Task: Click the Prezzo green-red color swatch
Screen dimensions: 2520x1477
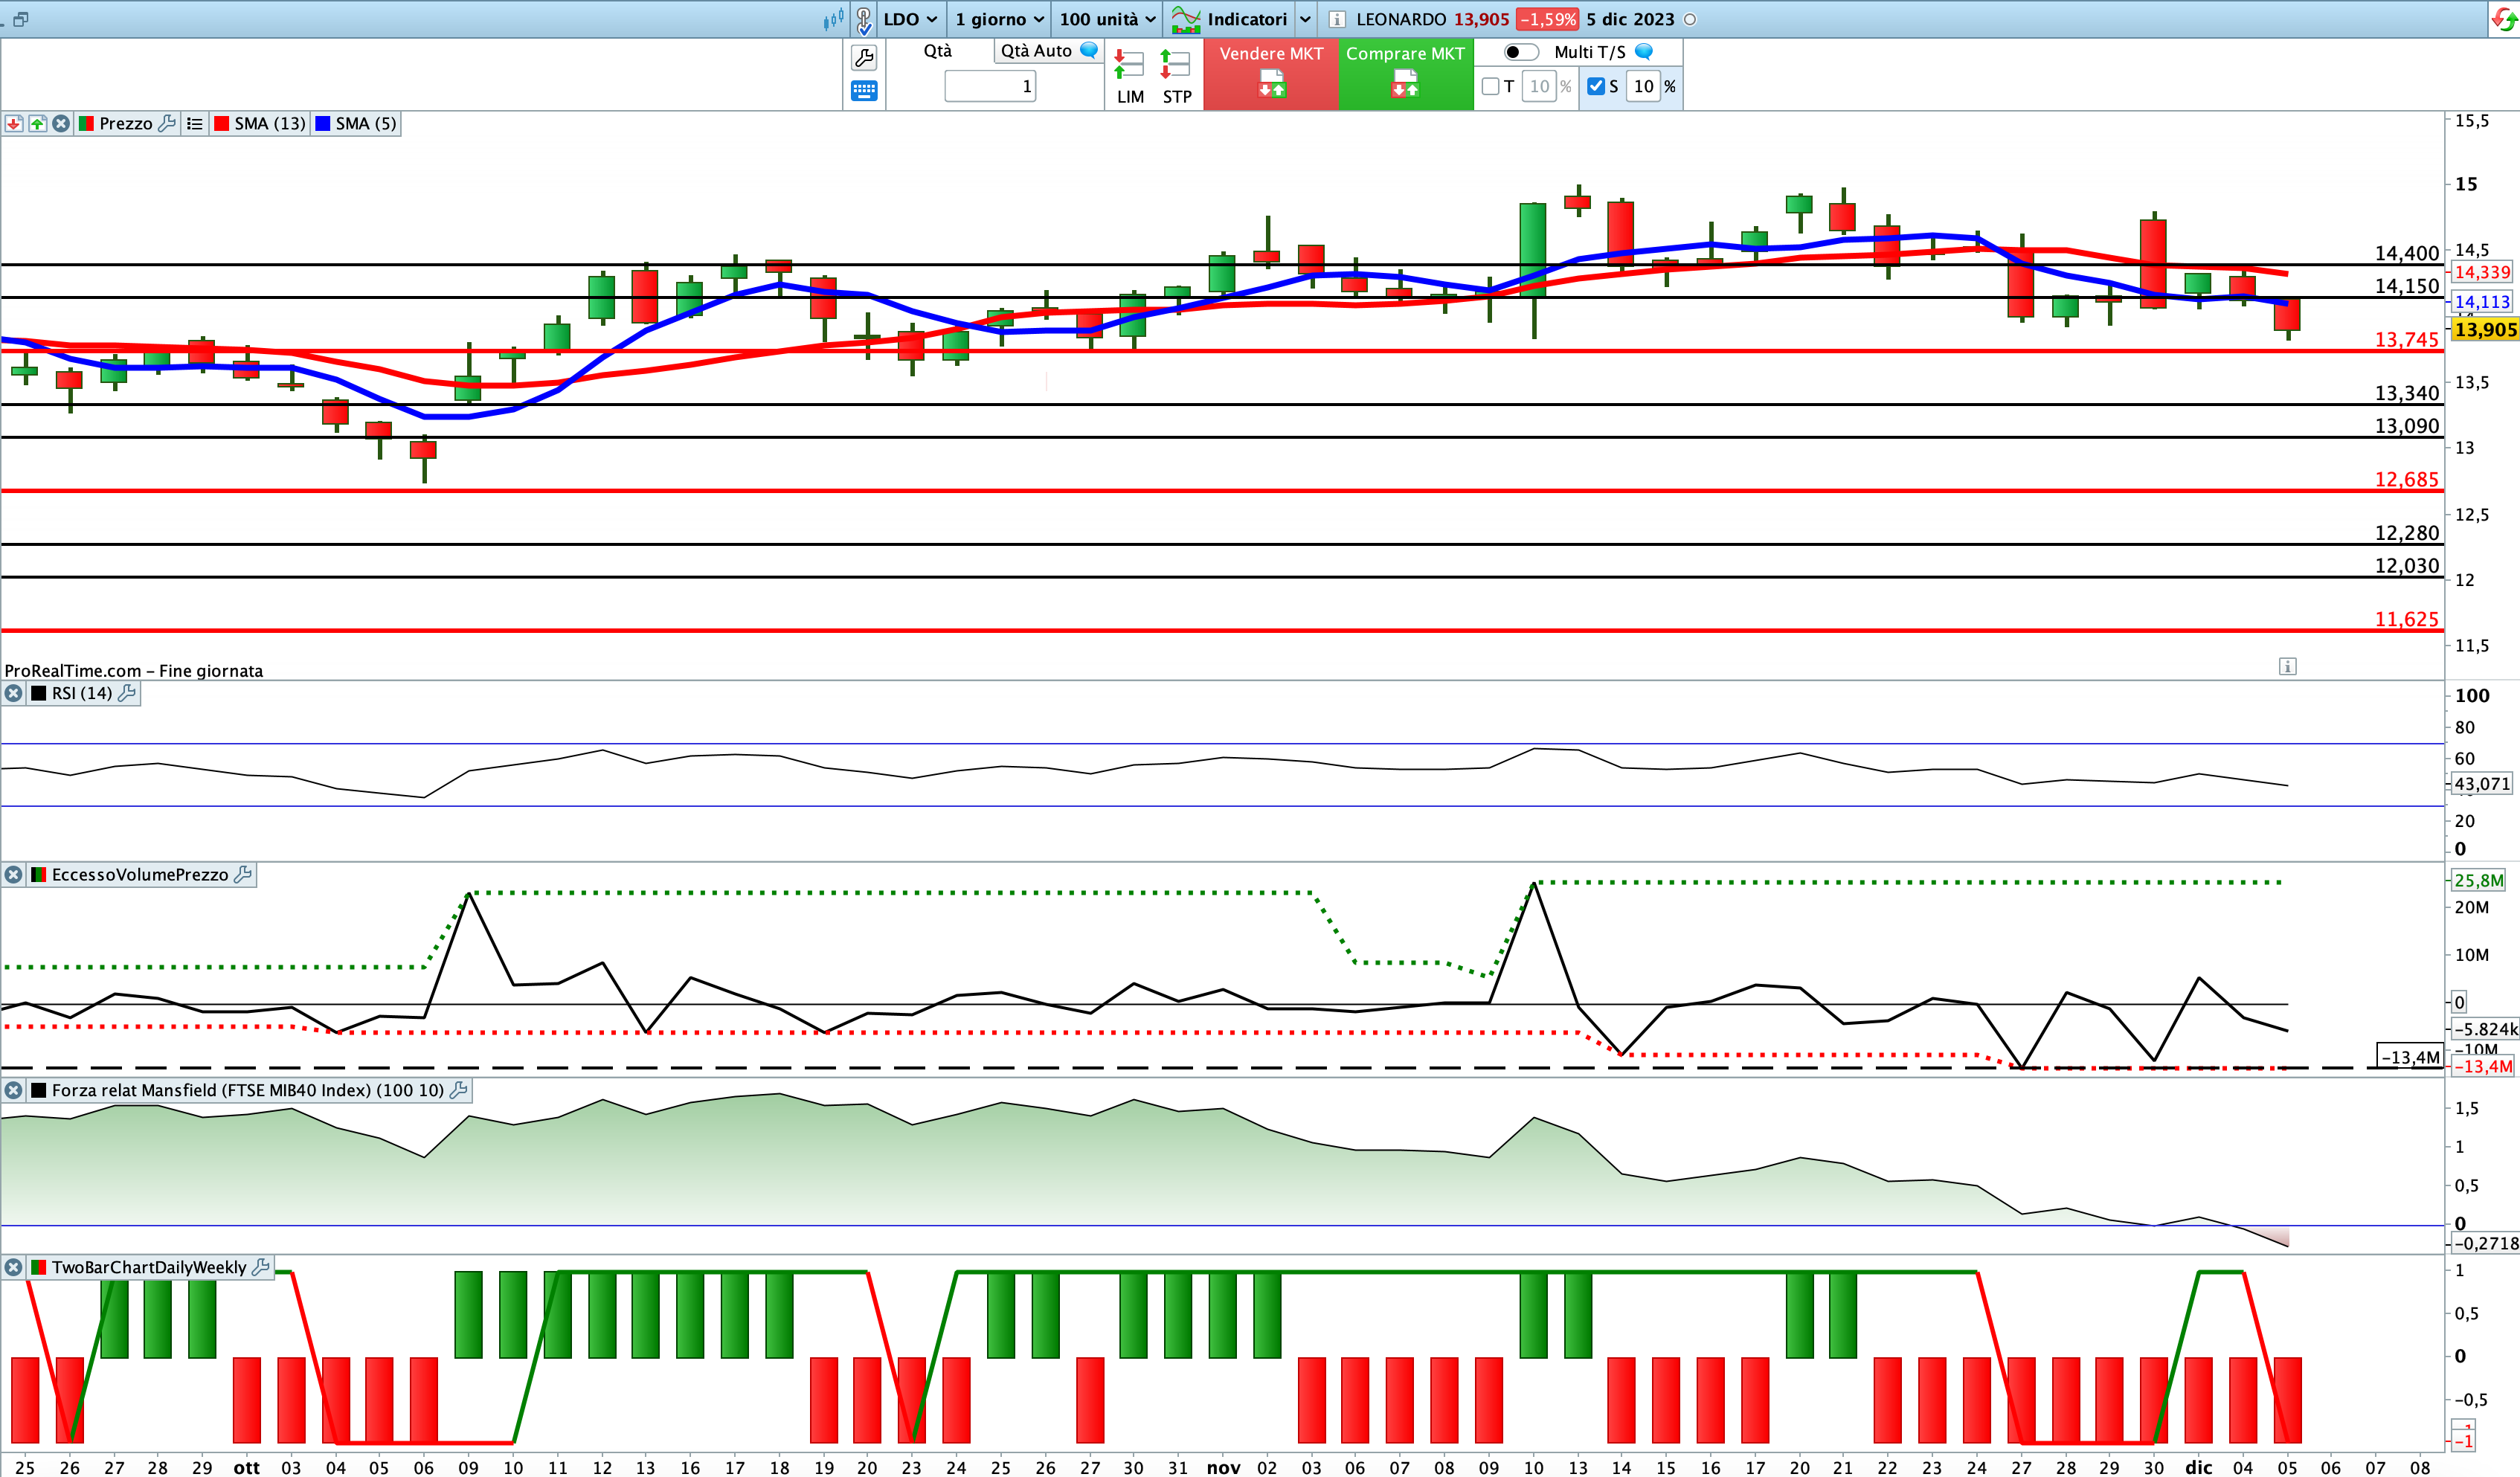Action: coord(86,123)
